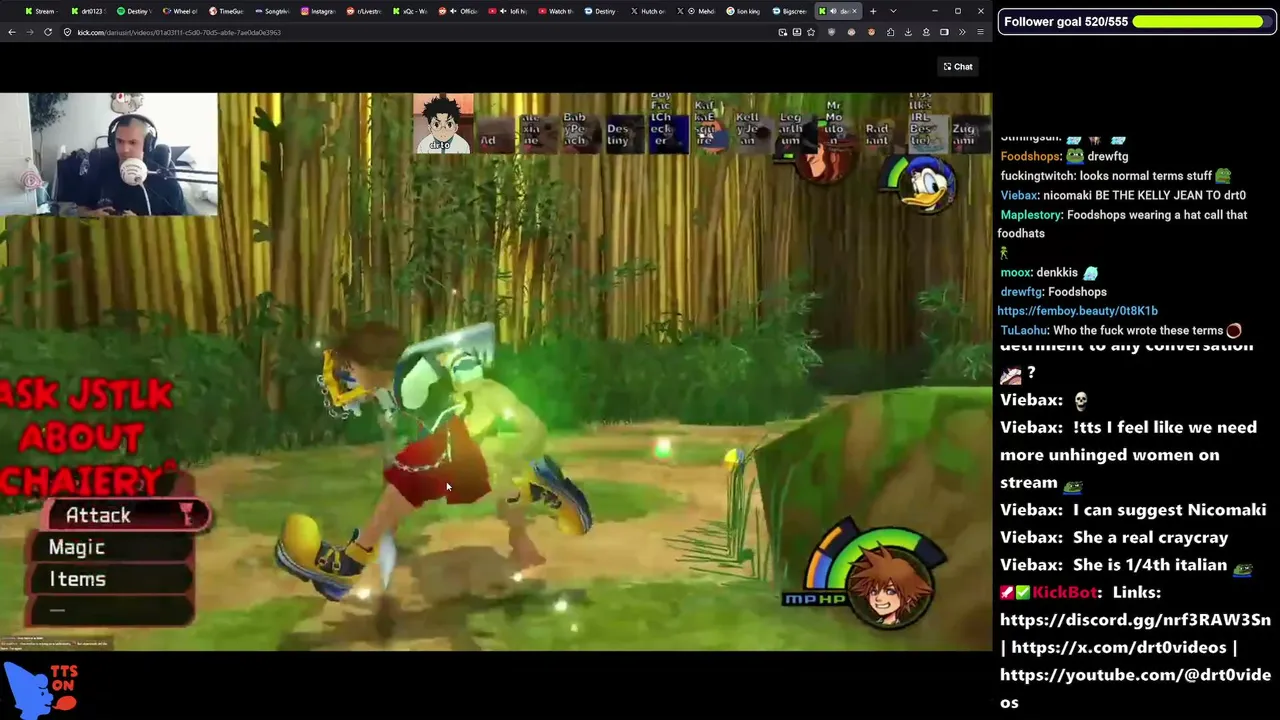Image resolution: width=1280 pixels, height=720 pixels.
Task: Switch to the Bigscreen tab
Action: [789, 11]
